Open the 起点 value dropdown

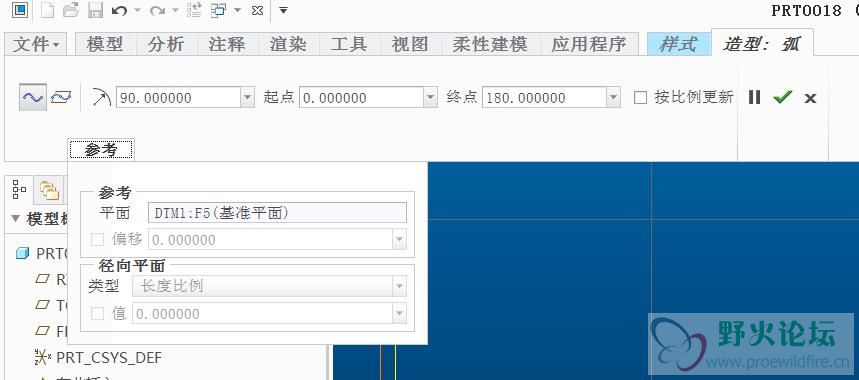(431, 97)
